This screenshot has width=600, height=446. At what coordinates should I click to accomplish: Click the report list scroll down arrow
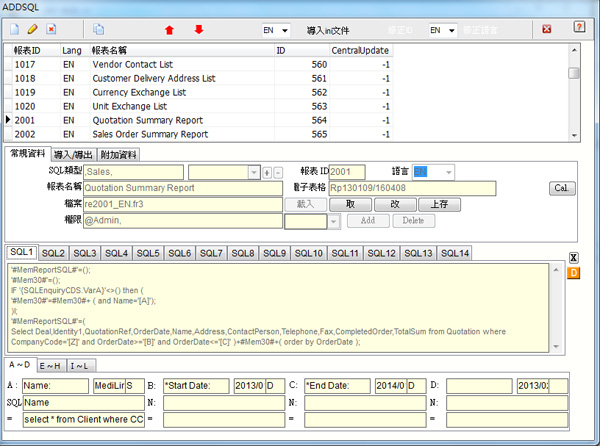(x=574, y=135)
